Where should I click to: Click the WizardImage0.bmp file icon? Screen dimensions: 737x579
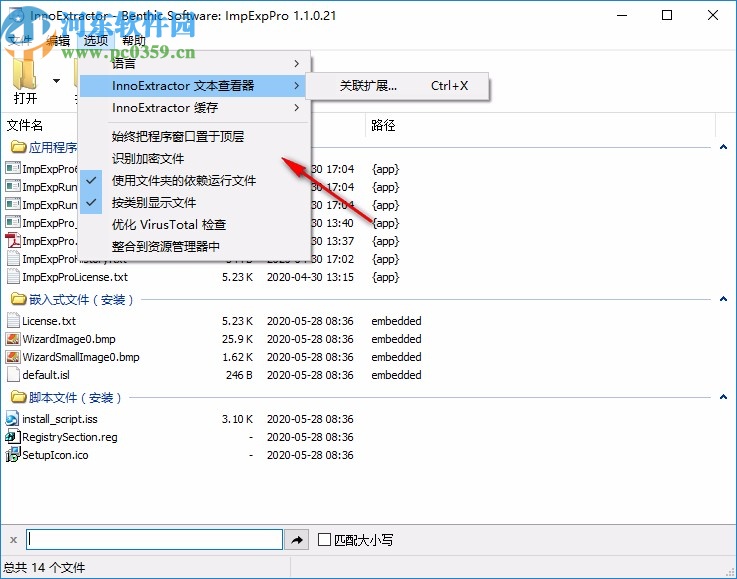point(13,338)
